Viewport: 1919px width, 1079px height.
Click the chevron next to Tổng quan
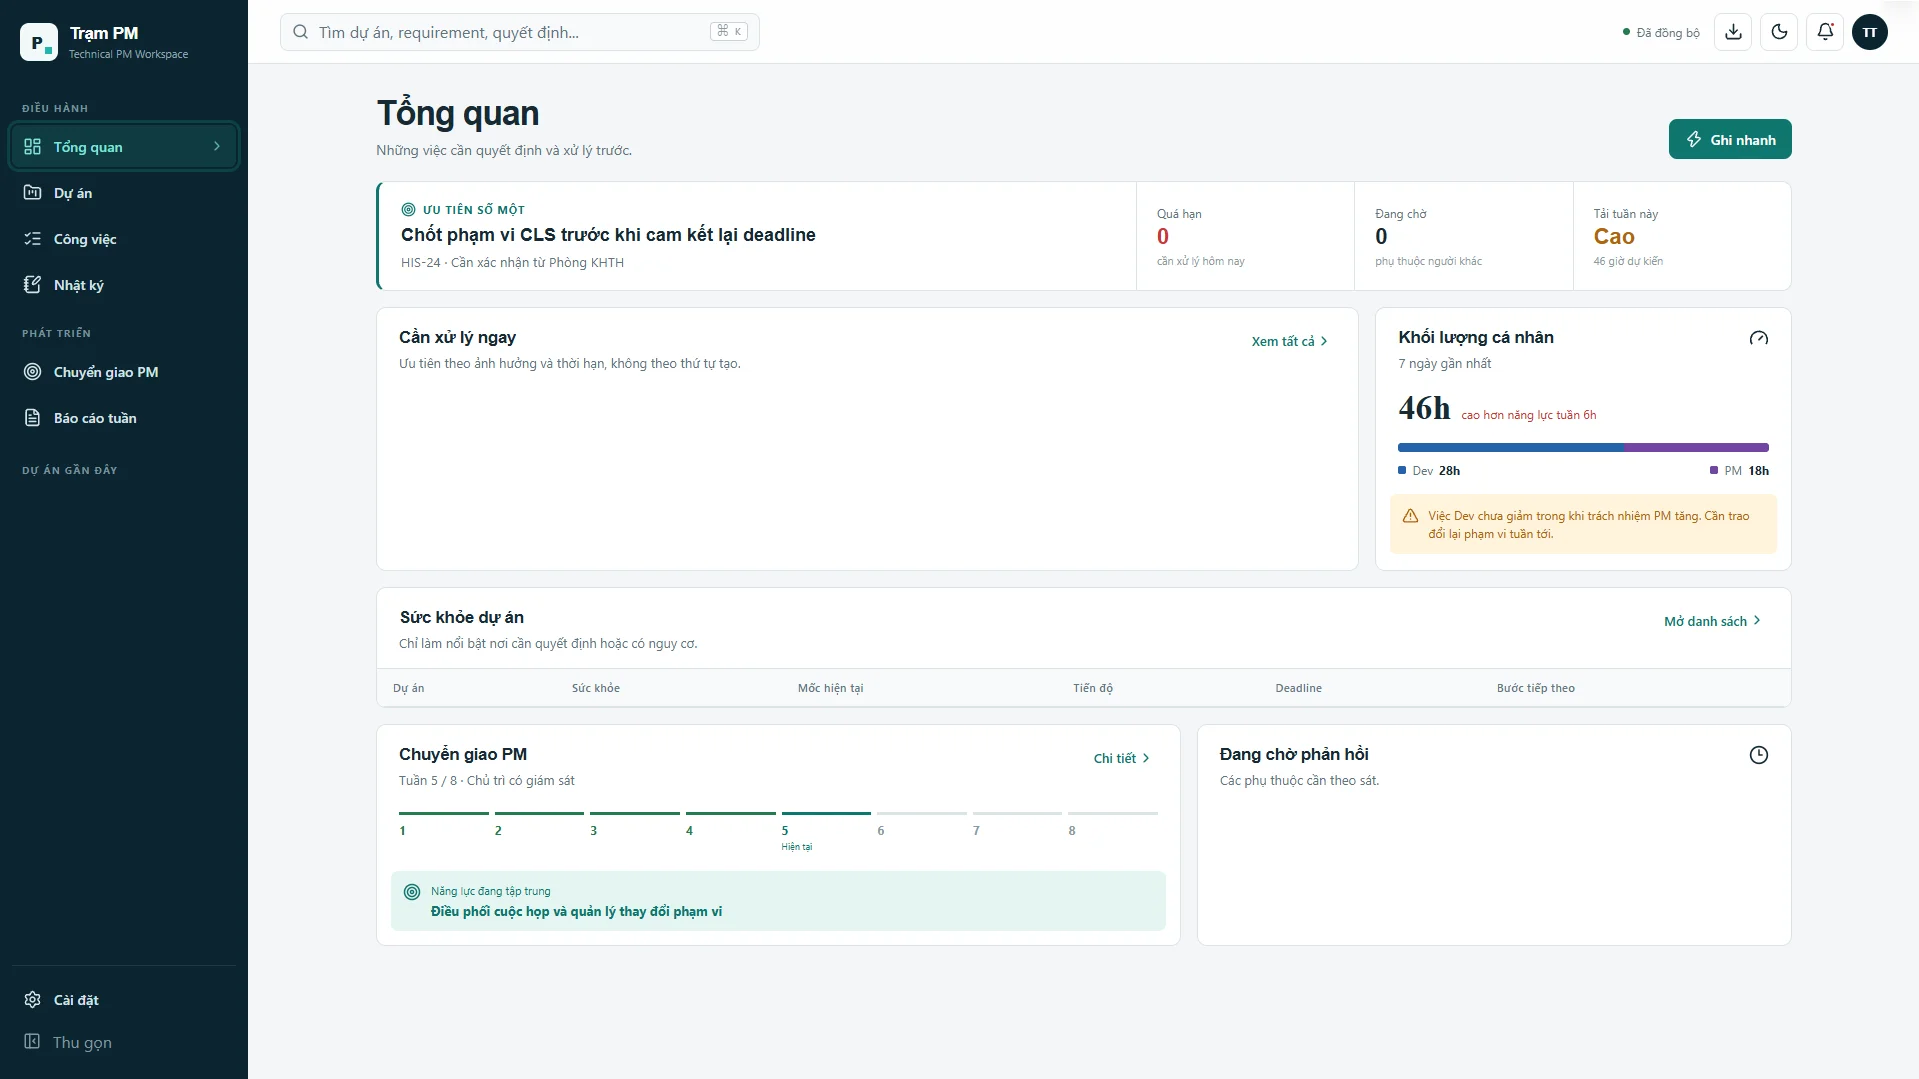217,147
